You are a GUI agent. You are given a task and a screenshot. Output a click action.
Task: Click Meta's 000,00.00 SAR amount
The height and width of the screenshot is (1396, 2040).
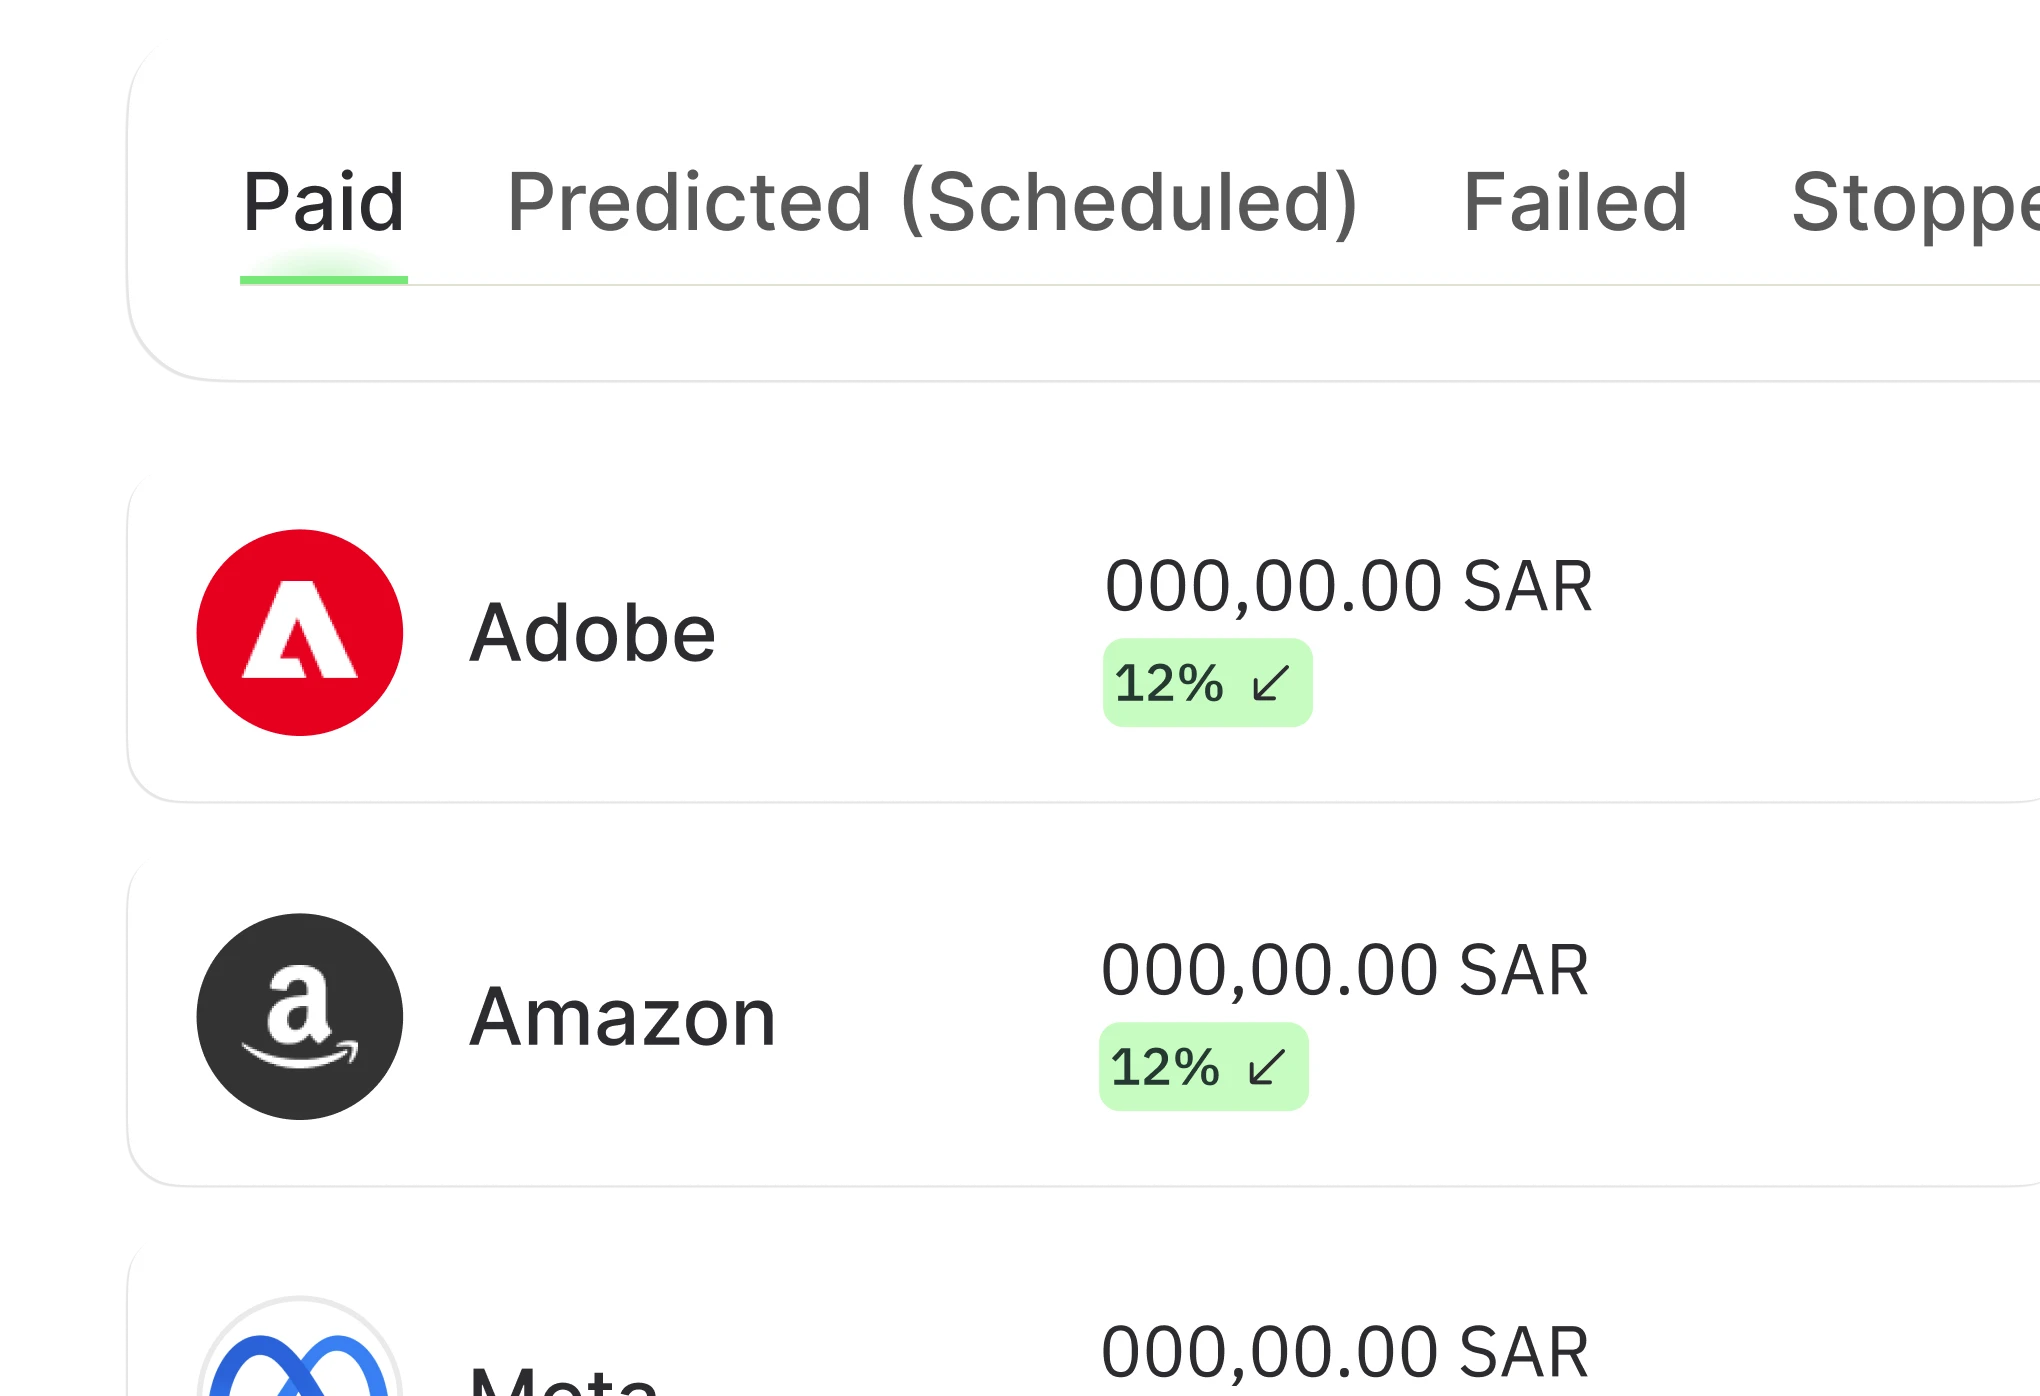click(x=1344, y=1353)
